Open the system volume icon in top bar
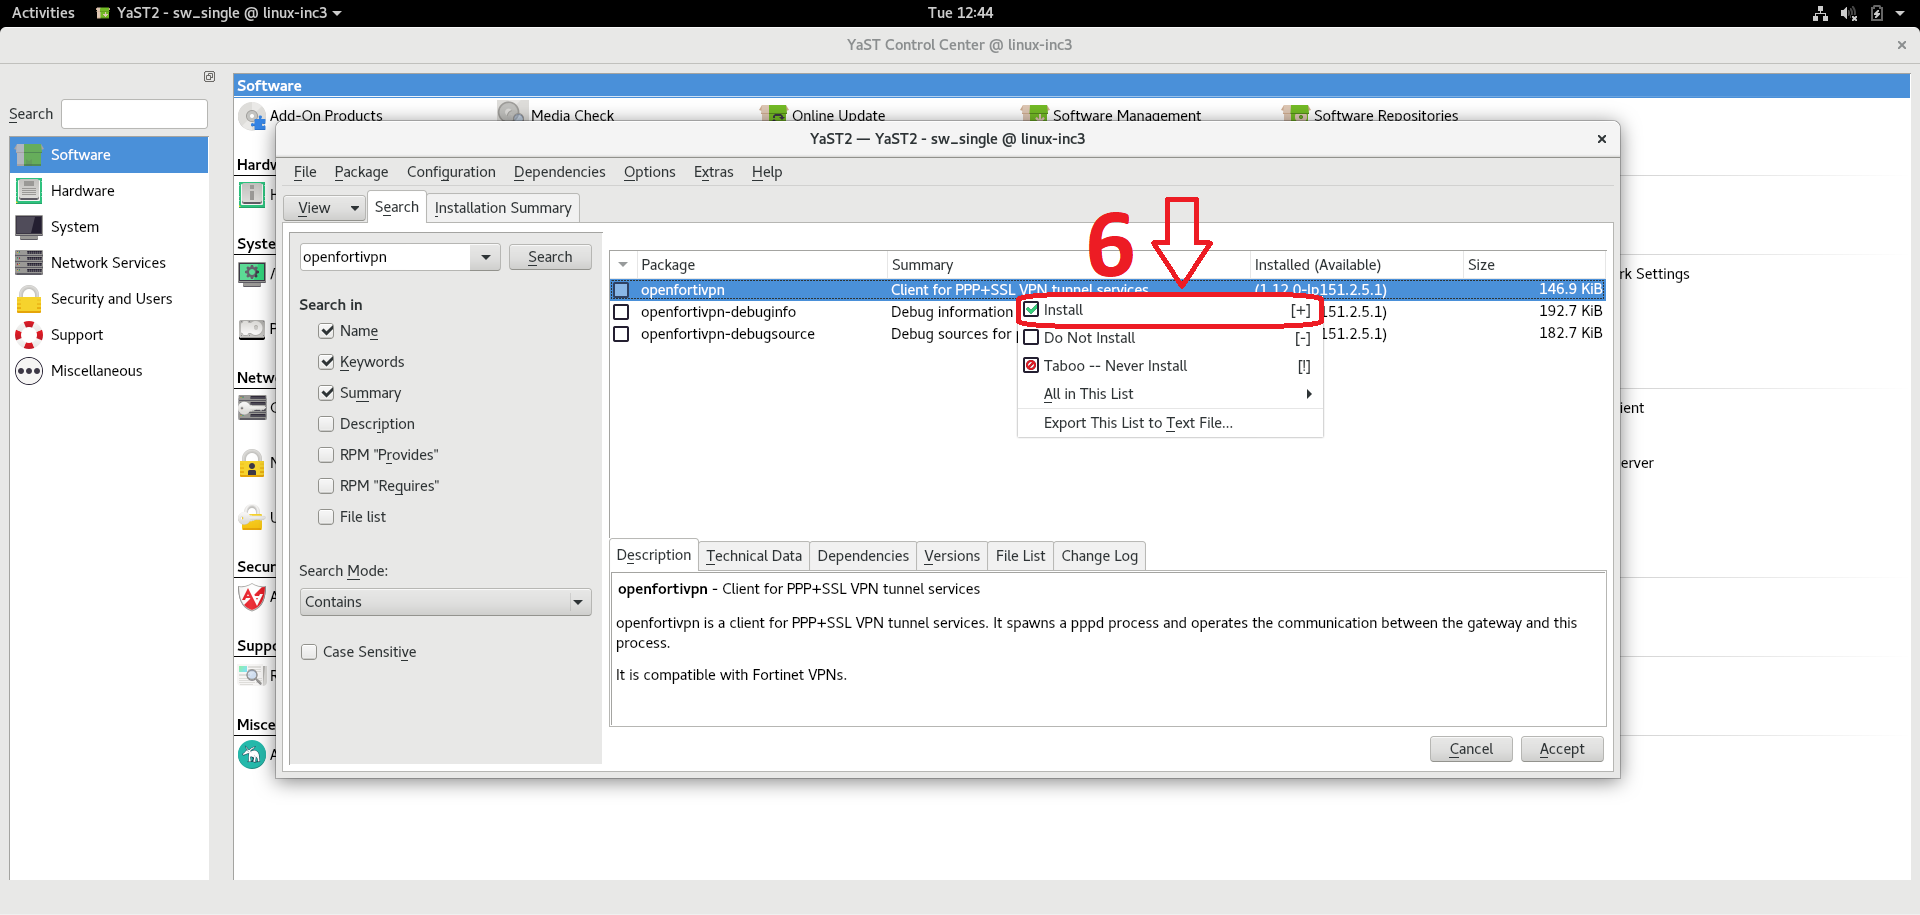This screenshot has width=1920, height=915. (x=1848, y=13)
